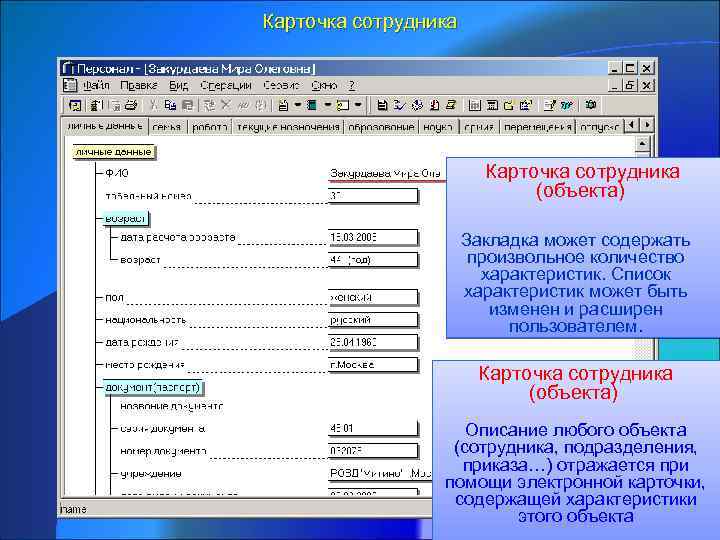720x540 pixels.
Task: Switch to the армия tab
Action: tap(479, 127)
